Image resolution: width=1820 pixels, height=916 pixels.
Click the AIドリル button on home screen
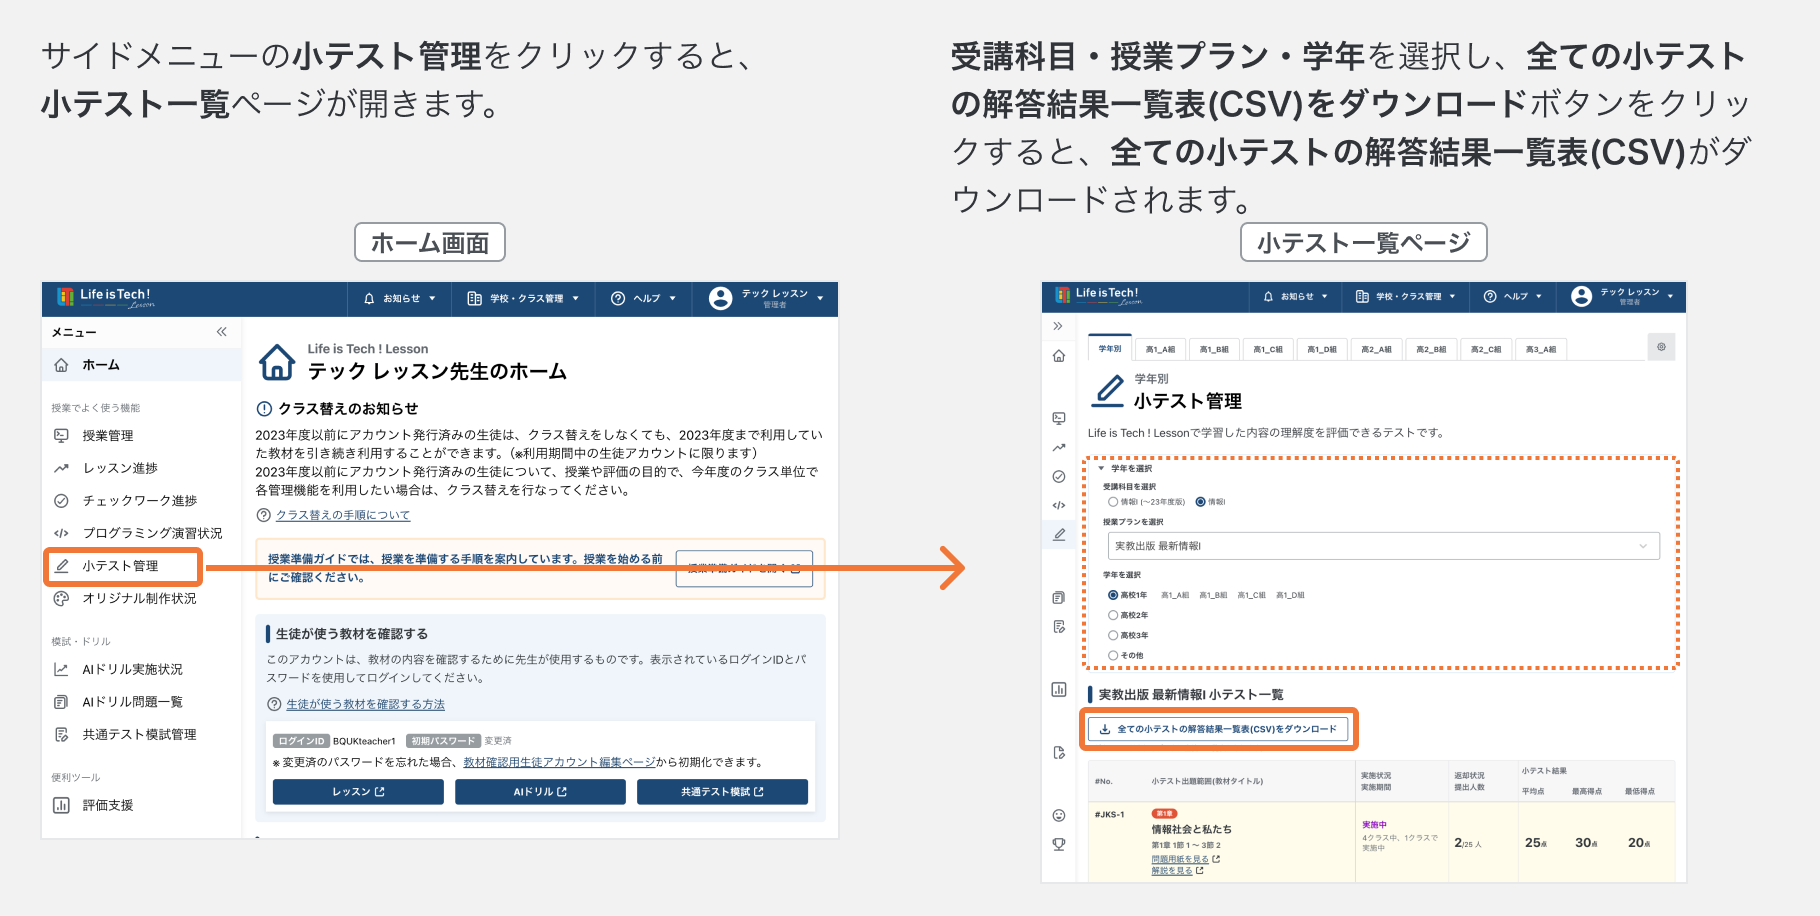tap(540, 792)
